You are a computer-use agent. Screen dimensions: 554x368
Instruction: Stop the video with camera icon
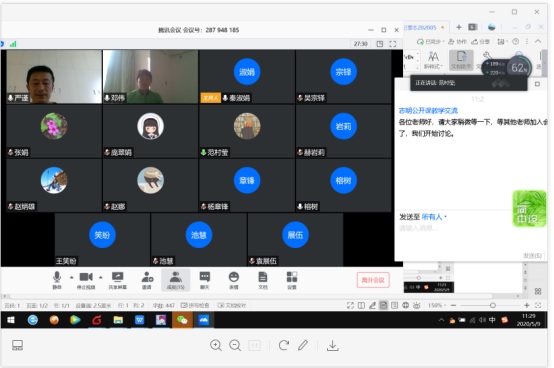pos(86,280)
